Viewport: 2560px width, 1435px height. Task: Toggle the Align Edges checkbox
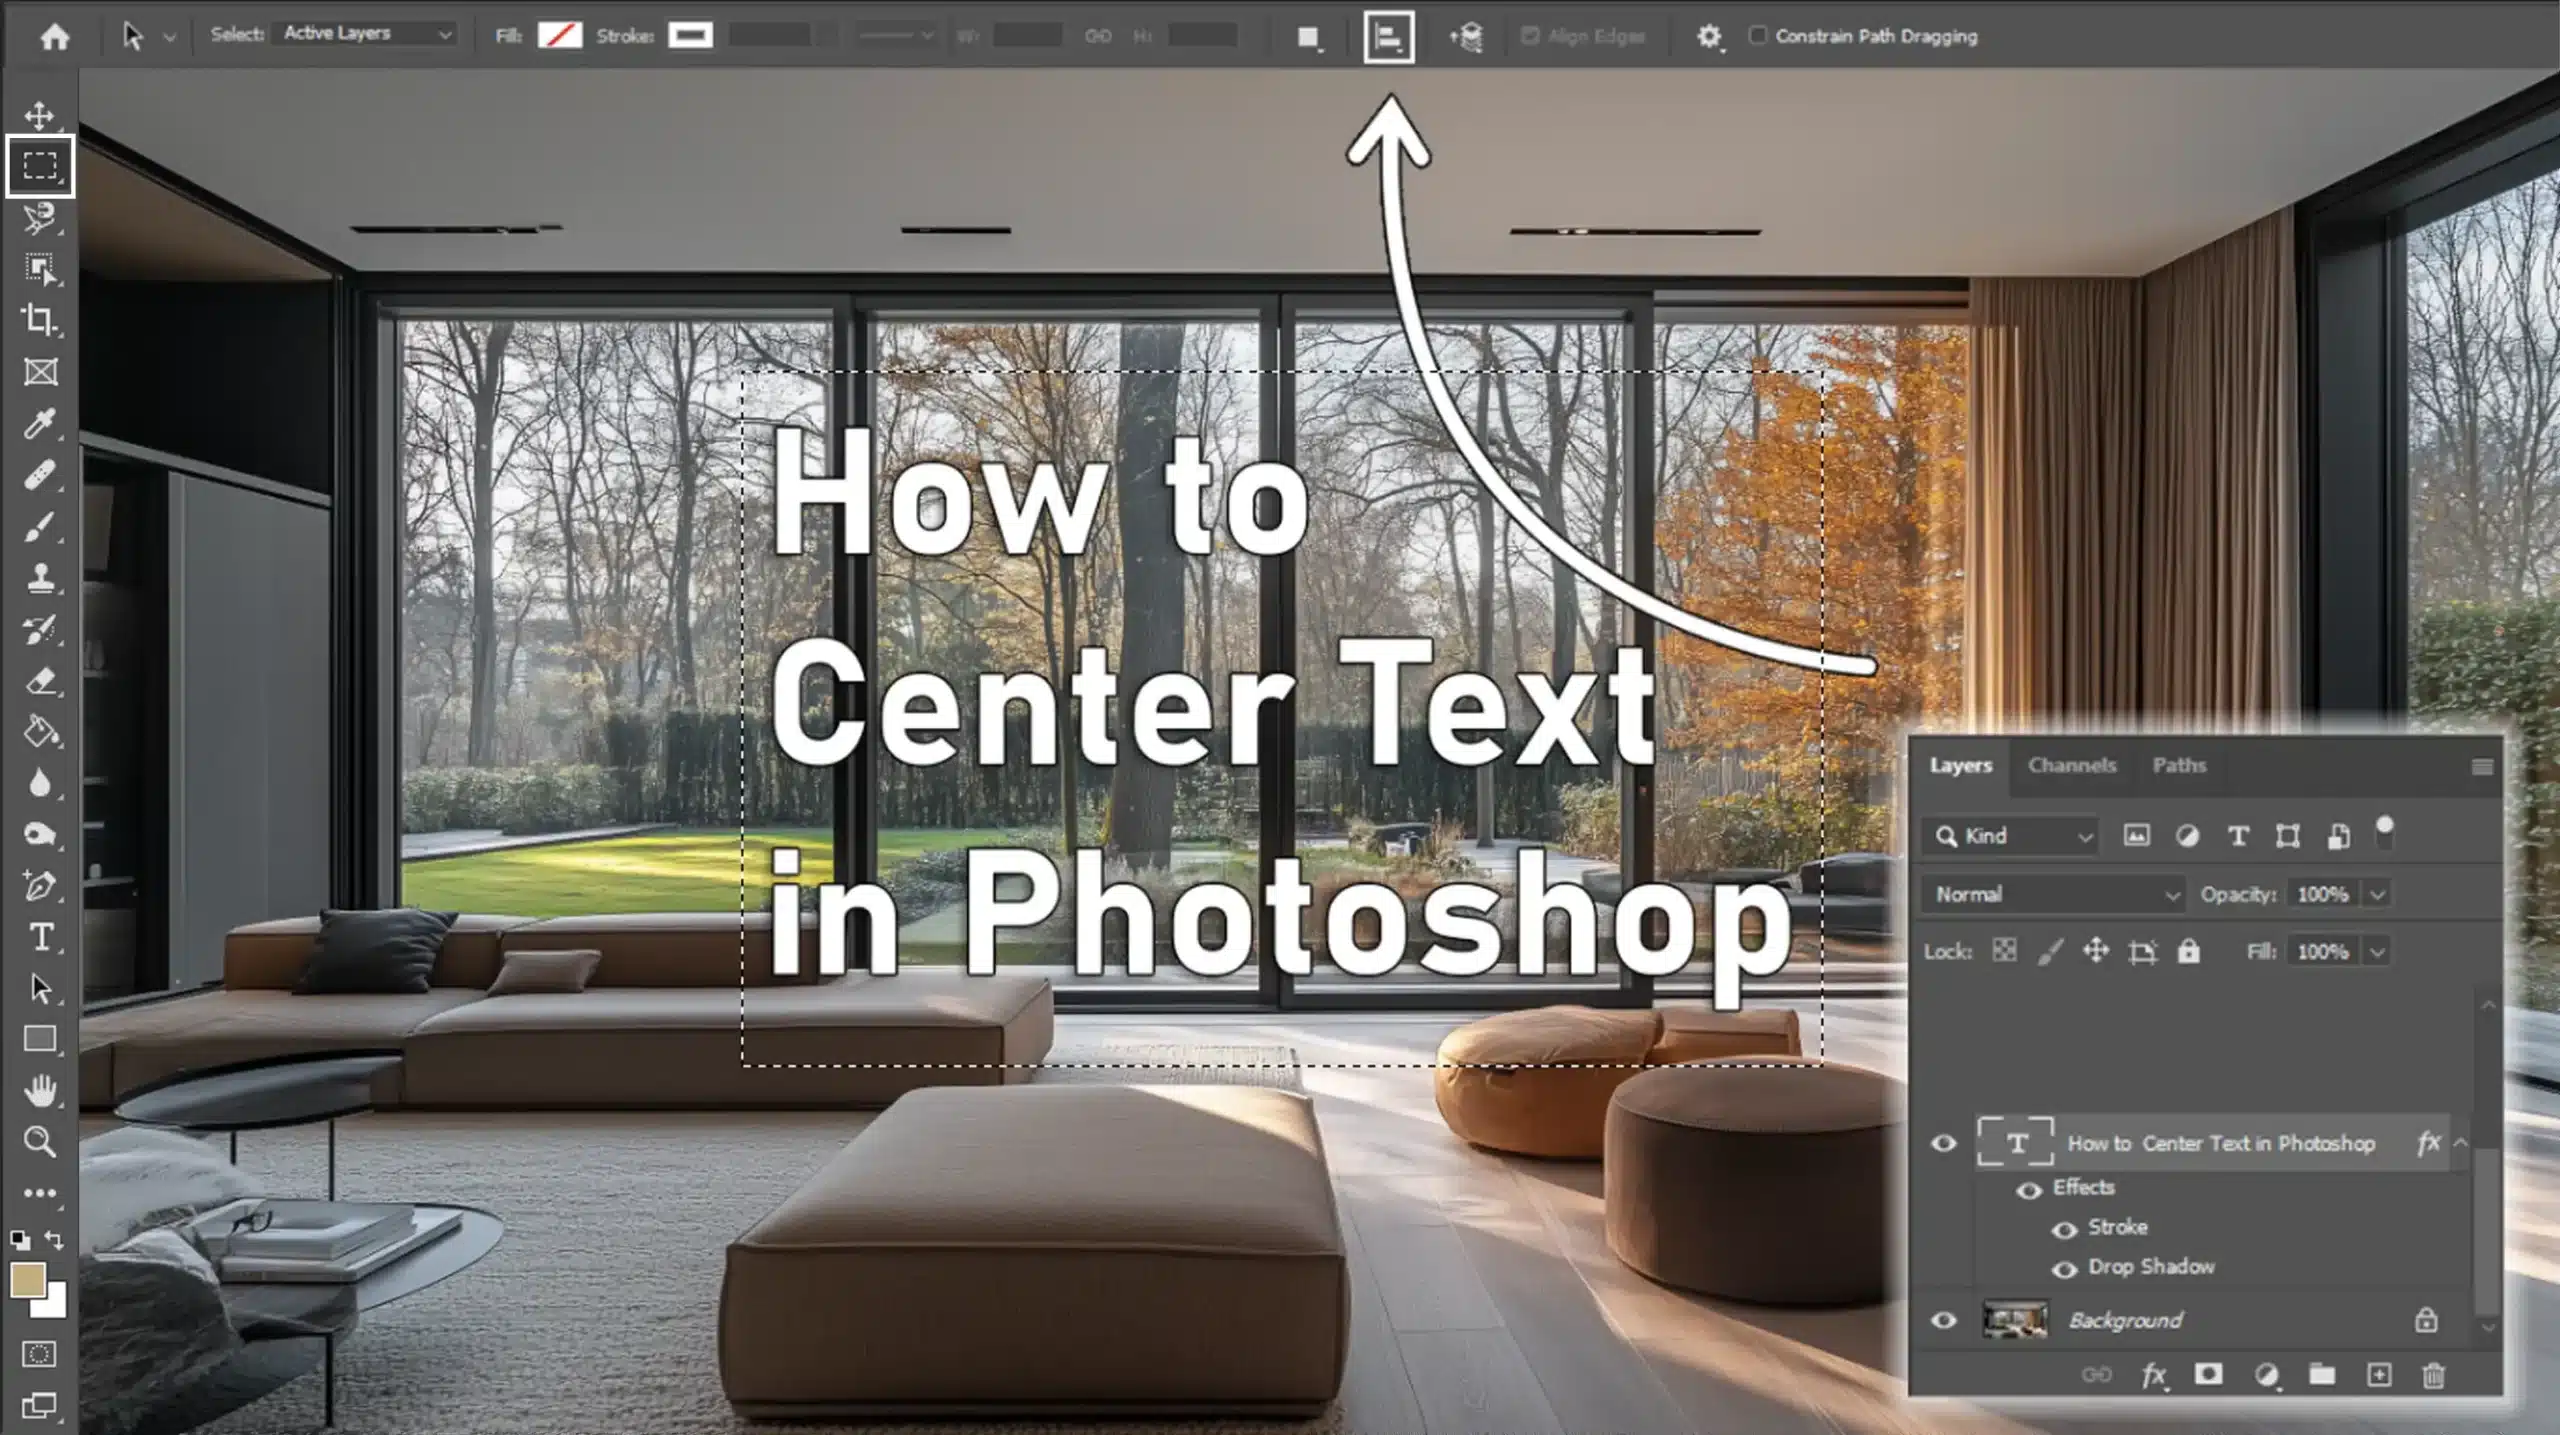[1529, 35]
